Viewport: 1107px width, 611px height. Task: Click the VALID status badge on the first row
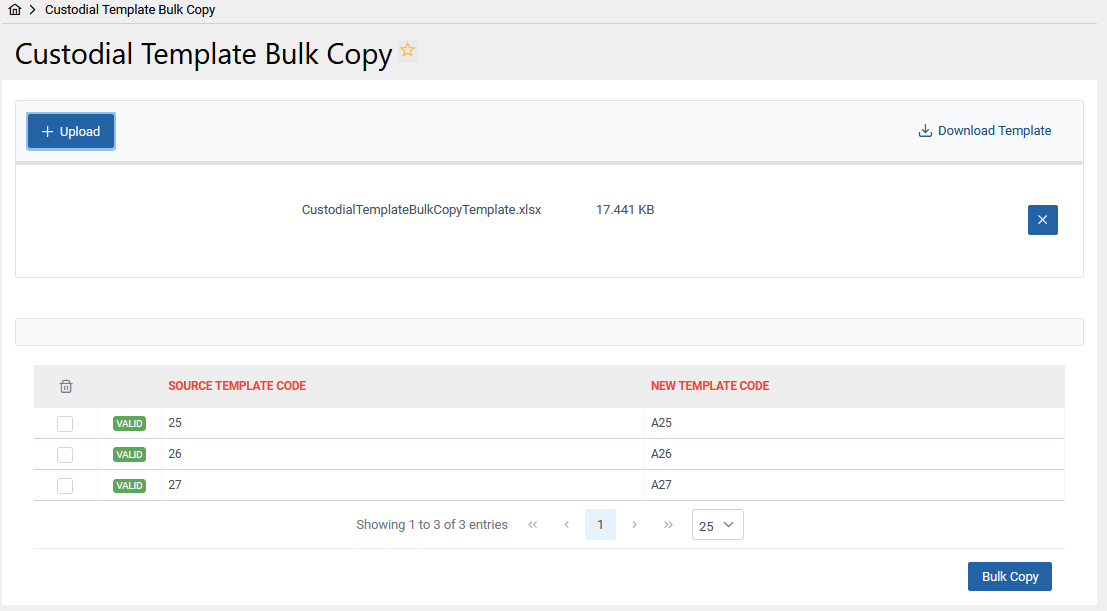tap(129, 423)
